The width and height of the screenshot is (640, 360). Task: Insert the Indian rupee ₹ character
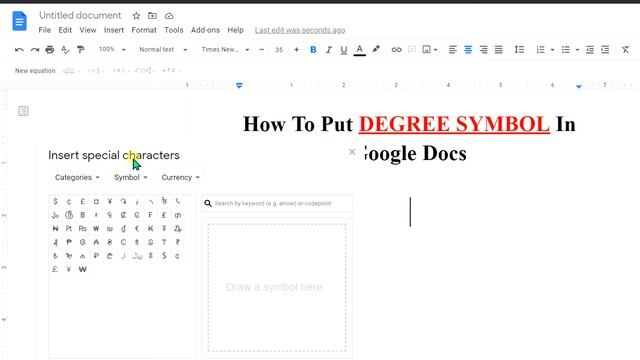coord(178,242)
